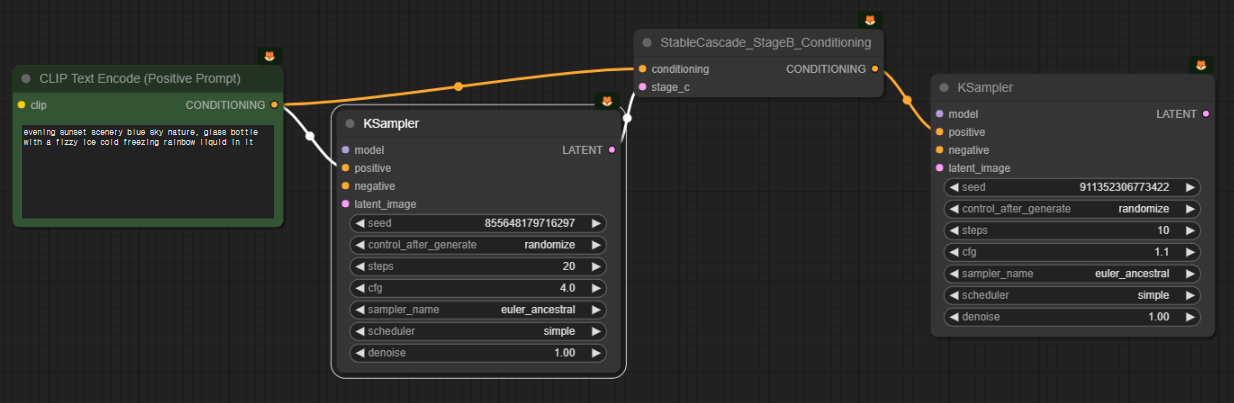This screenshot has width=1234, height=403.
Task: Click the fox badge above CLIP Text Encode node
Action: point(269,55)
